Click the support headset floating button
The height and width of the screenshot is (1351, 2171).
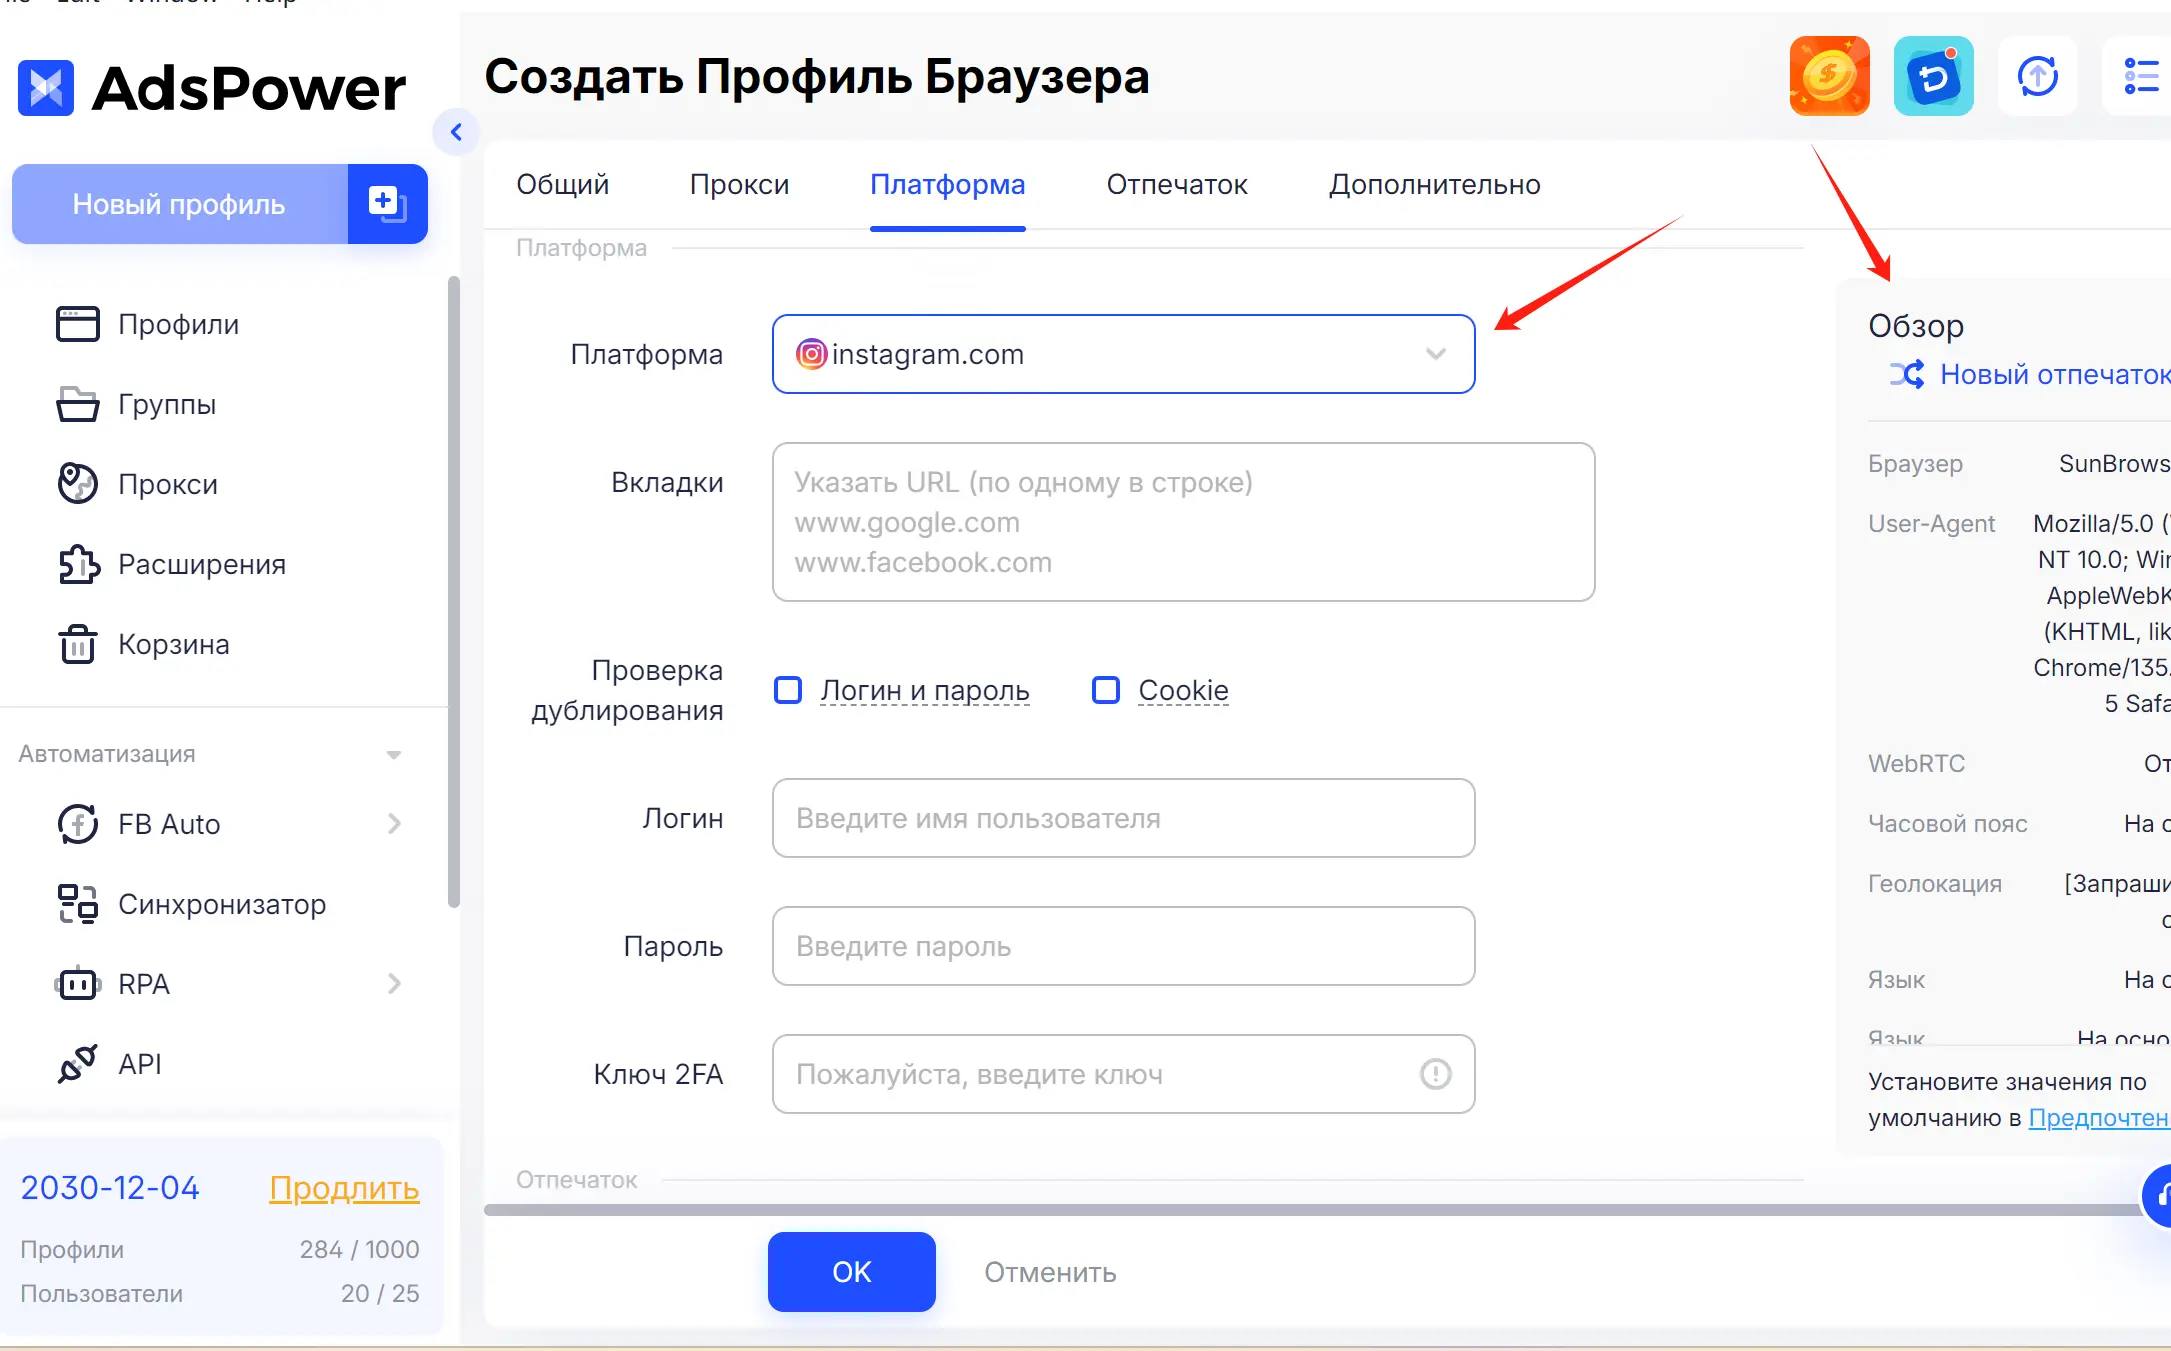pyautogui.click(x=2158, y=1196)
